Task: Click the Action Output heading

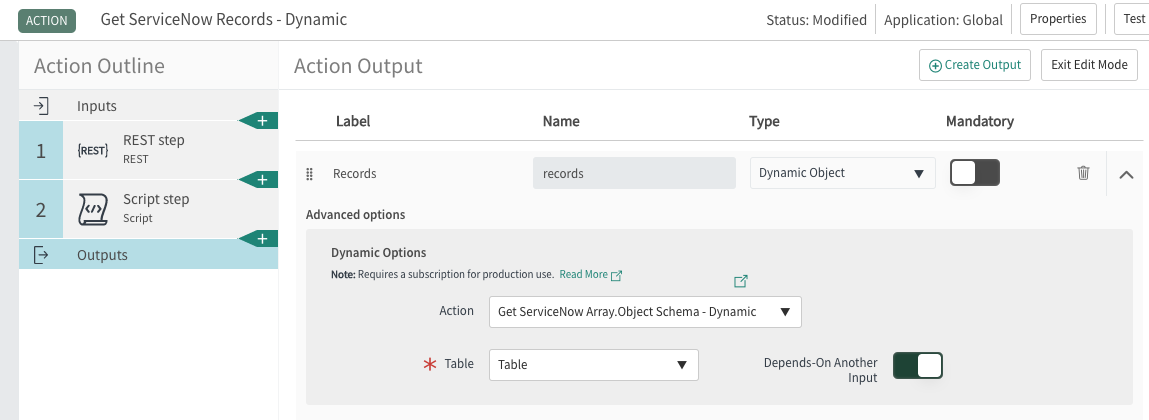Action: [358, 66]
